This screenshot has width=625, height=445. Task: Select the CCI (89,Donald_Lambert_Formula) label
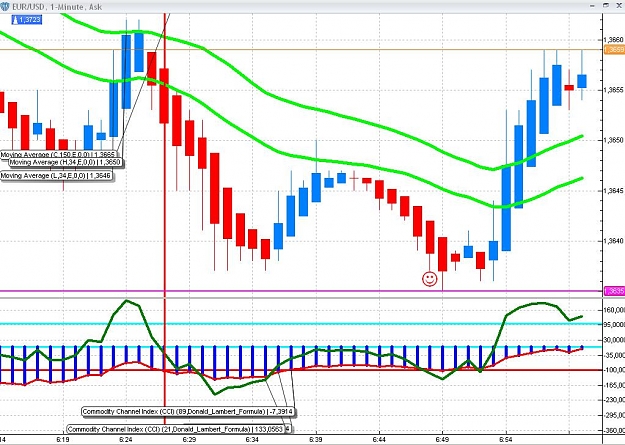click(189, 412)
